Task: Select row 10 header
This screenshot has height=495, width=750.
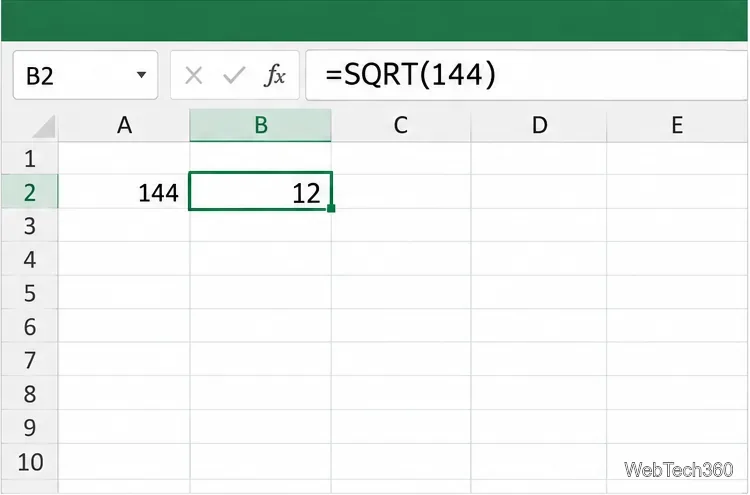Action: pyautogui.click(x=30, y=462)
